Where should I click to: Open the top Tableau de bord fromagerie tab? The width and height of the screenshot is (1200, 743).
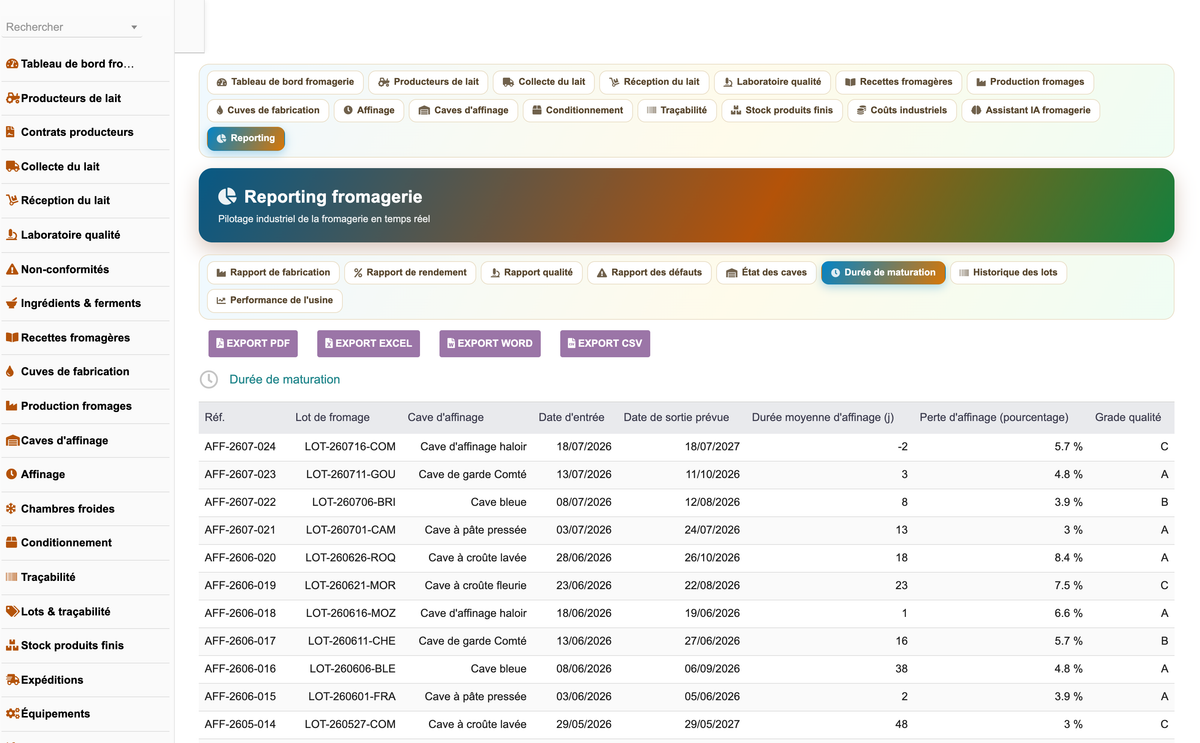tap(285, 82)
